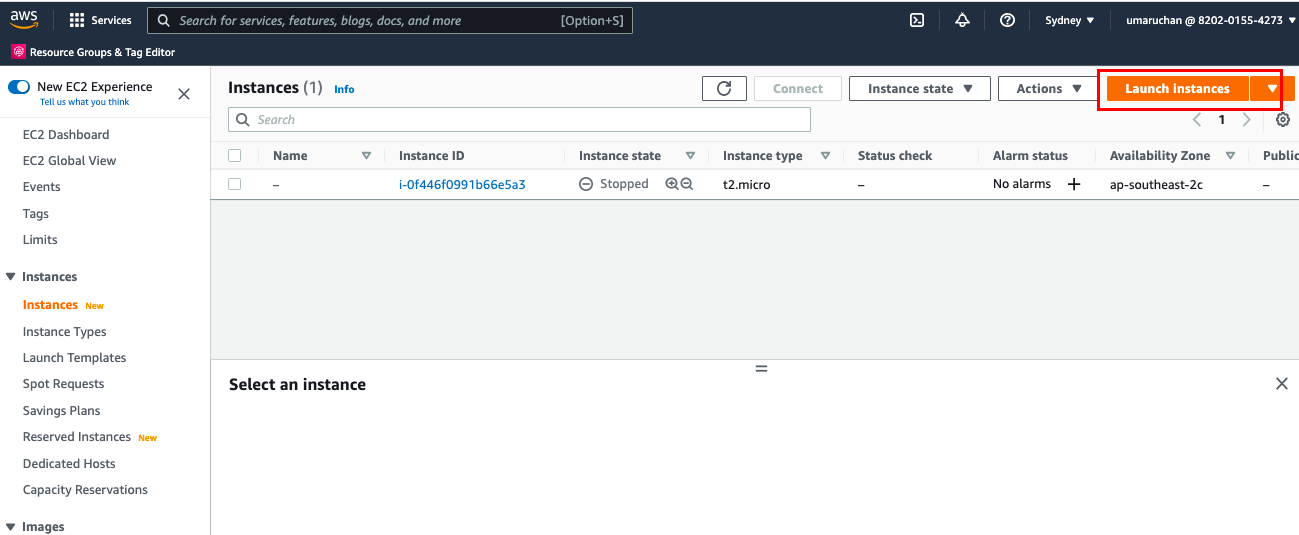Open the Instance state dropdown
This screenshot has height=535, width=1299.
click(x=920, y=89)
